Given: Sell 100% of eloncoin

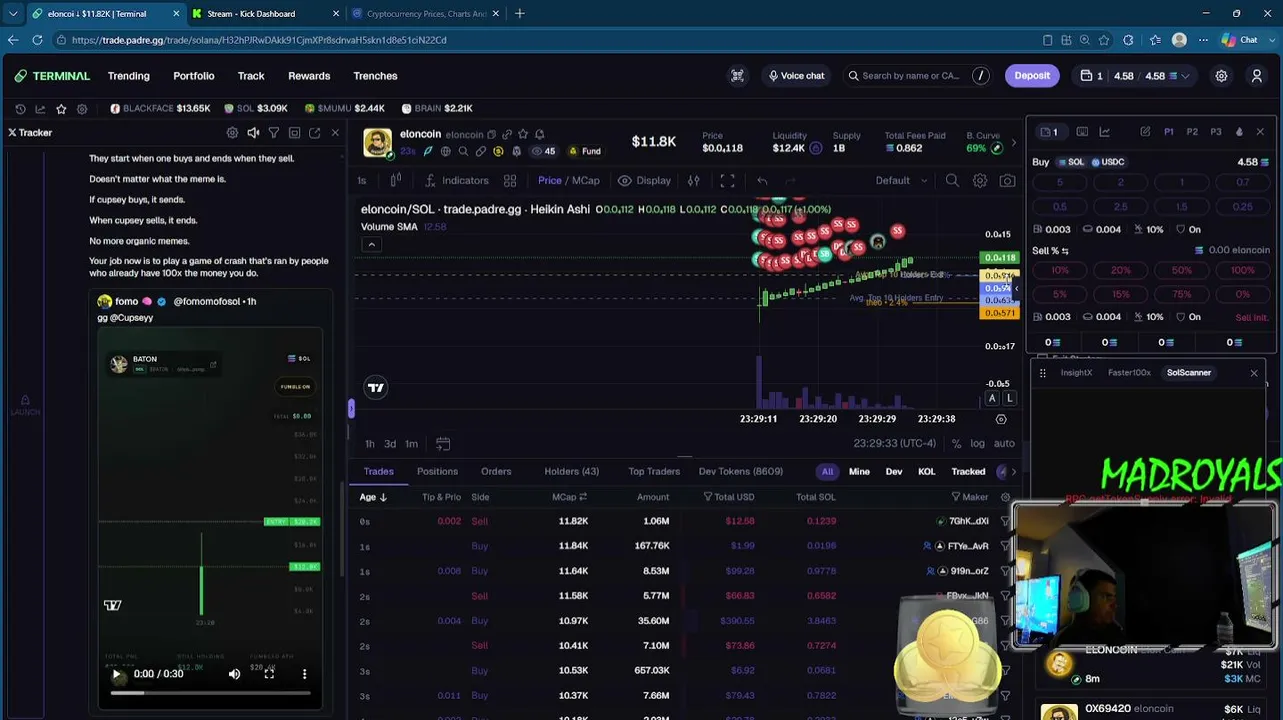Looking at the screenshot, I should [1242, 270].
